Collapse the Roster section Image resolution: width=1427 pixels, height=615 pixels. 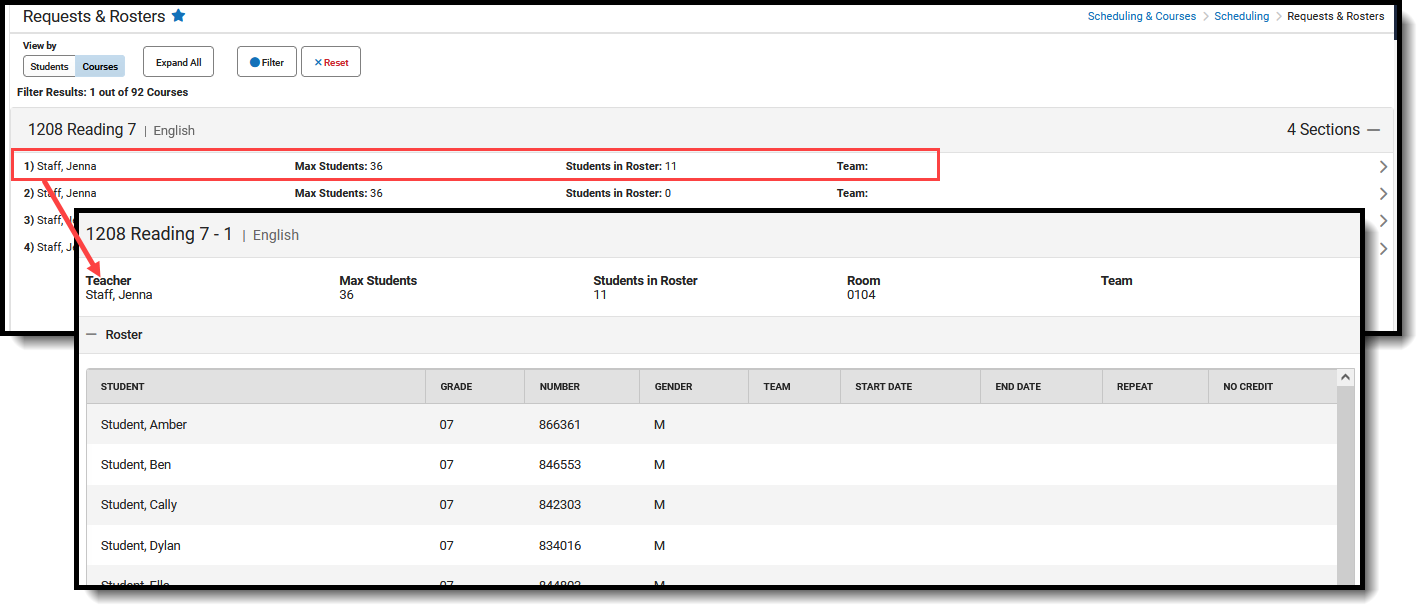(91, 335)
